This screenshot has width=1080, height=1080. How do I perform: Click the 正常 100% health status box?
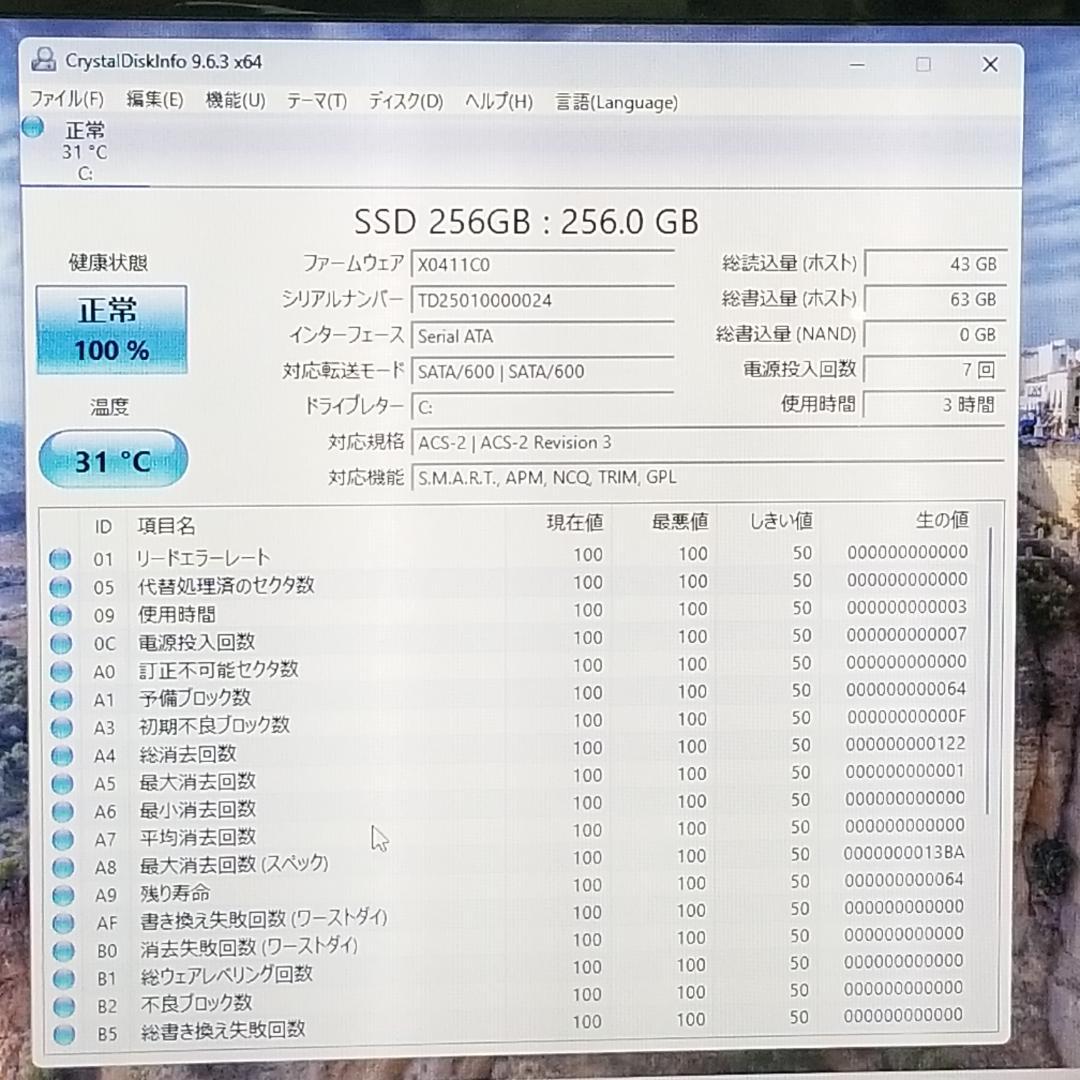coord(111,328)
